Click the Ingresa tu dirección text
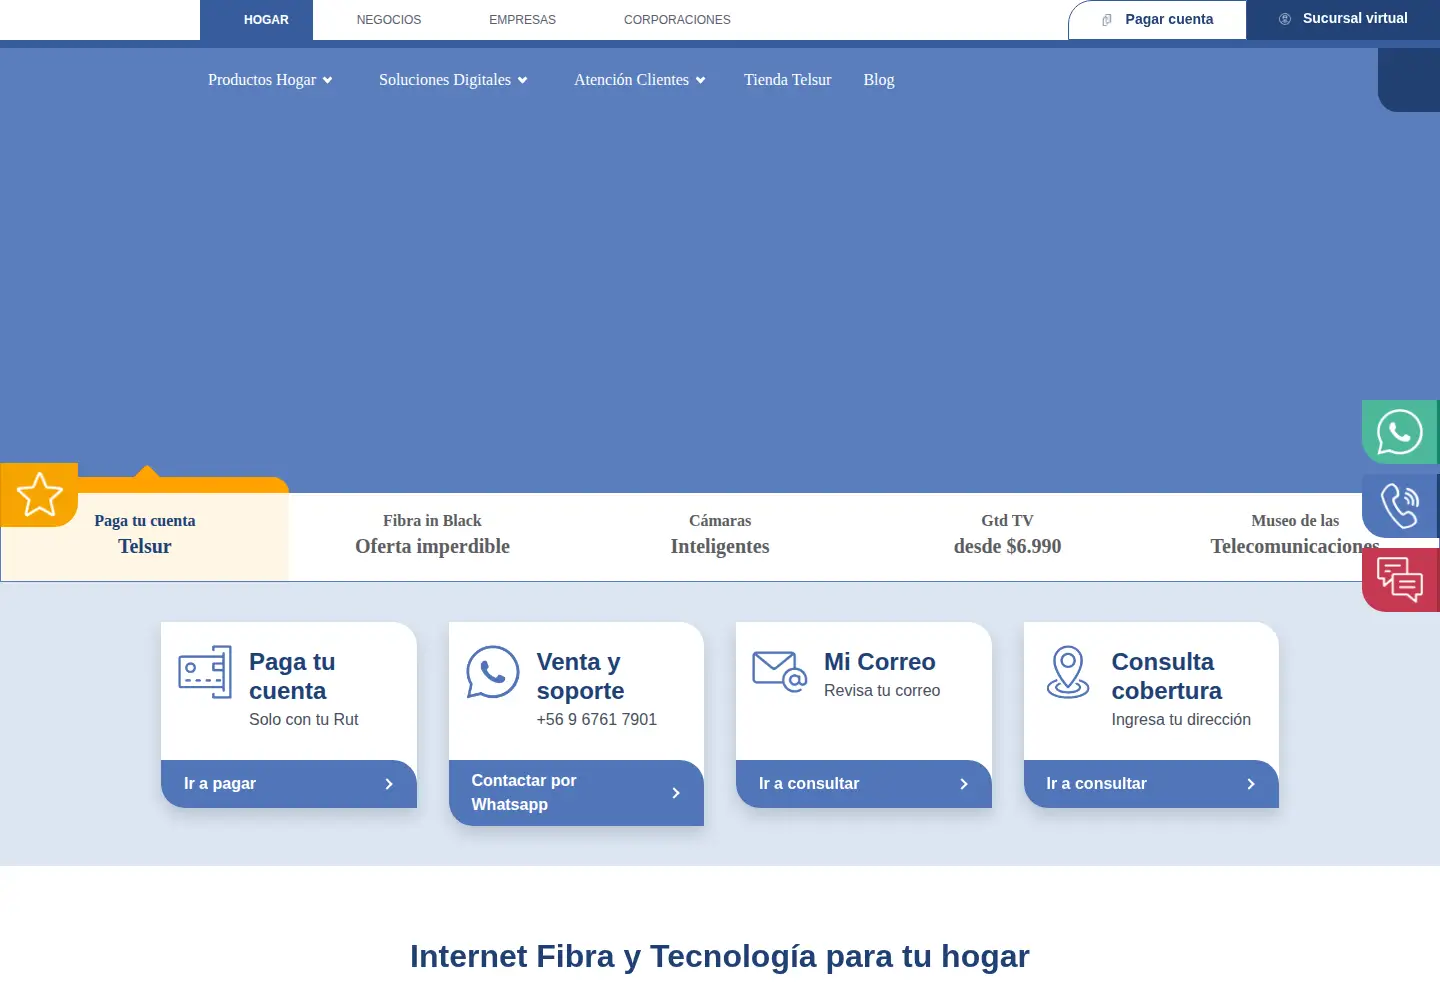The image size is (1440, 1000). tap(1181, 720)
